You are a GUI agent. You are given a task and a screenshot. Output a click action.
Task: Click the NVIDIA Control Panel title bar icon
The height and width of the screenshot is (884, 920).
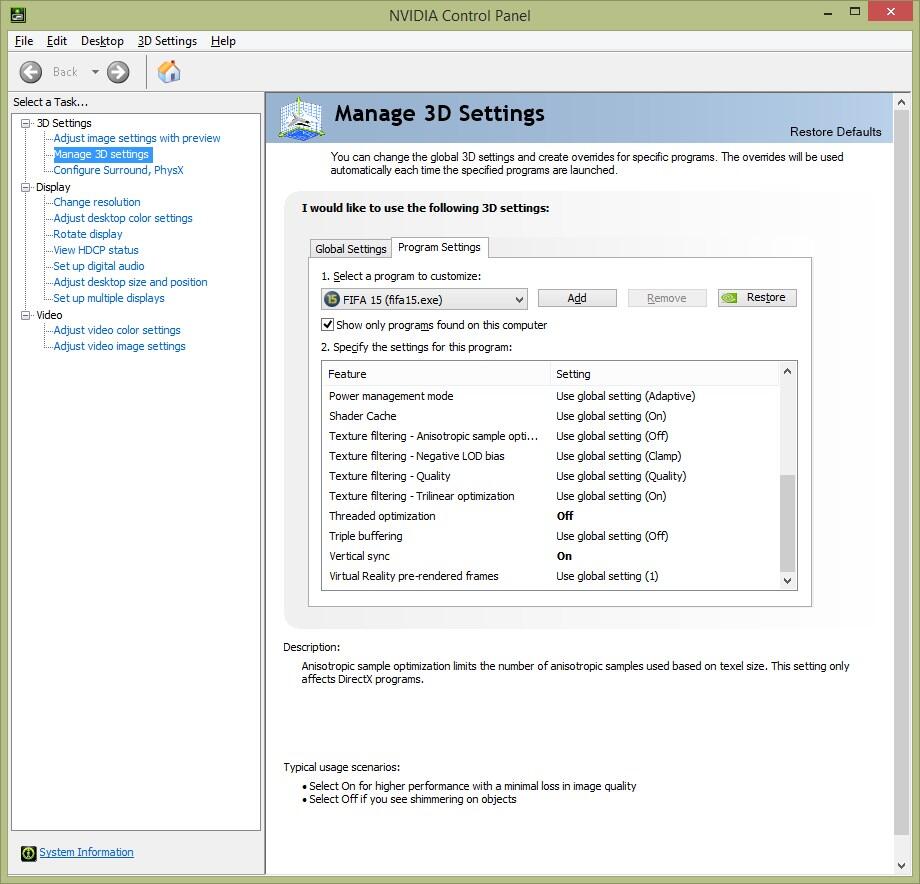click(x=18, y=15)
